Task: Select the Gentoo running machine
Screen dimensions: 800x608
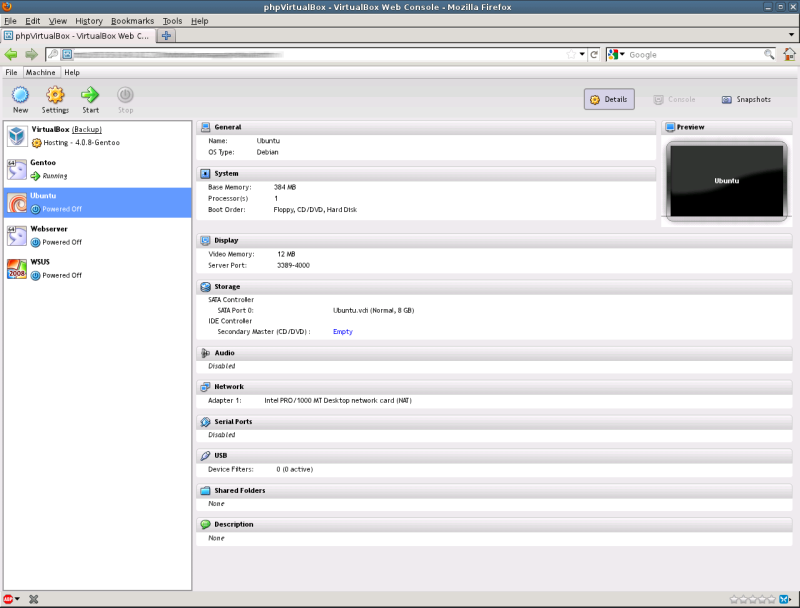Action: 97,169
